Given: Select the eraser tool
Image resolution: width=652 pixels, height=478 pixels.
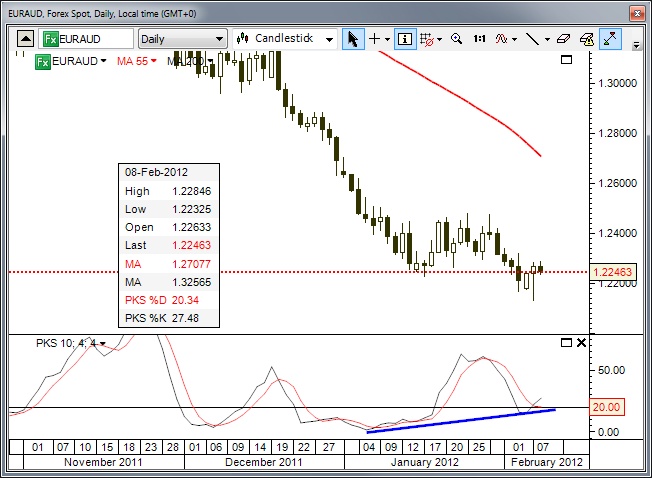Looking at the screenshot, I should [563, 39].
